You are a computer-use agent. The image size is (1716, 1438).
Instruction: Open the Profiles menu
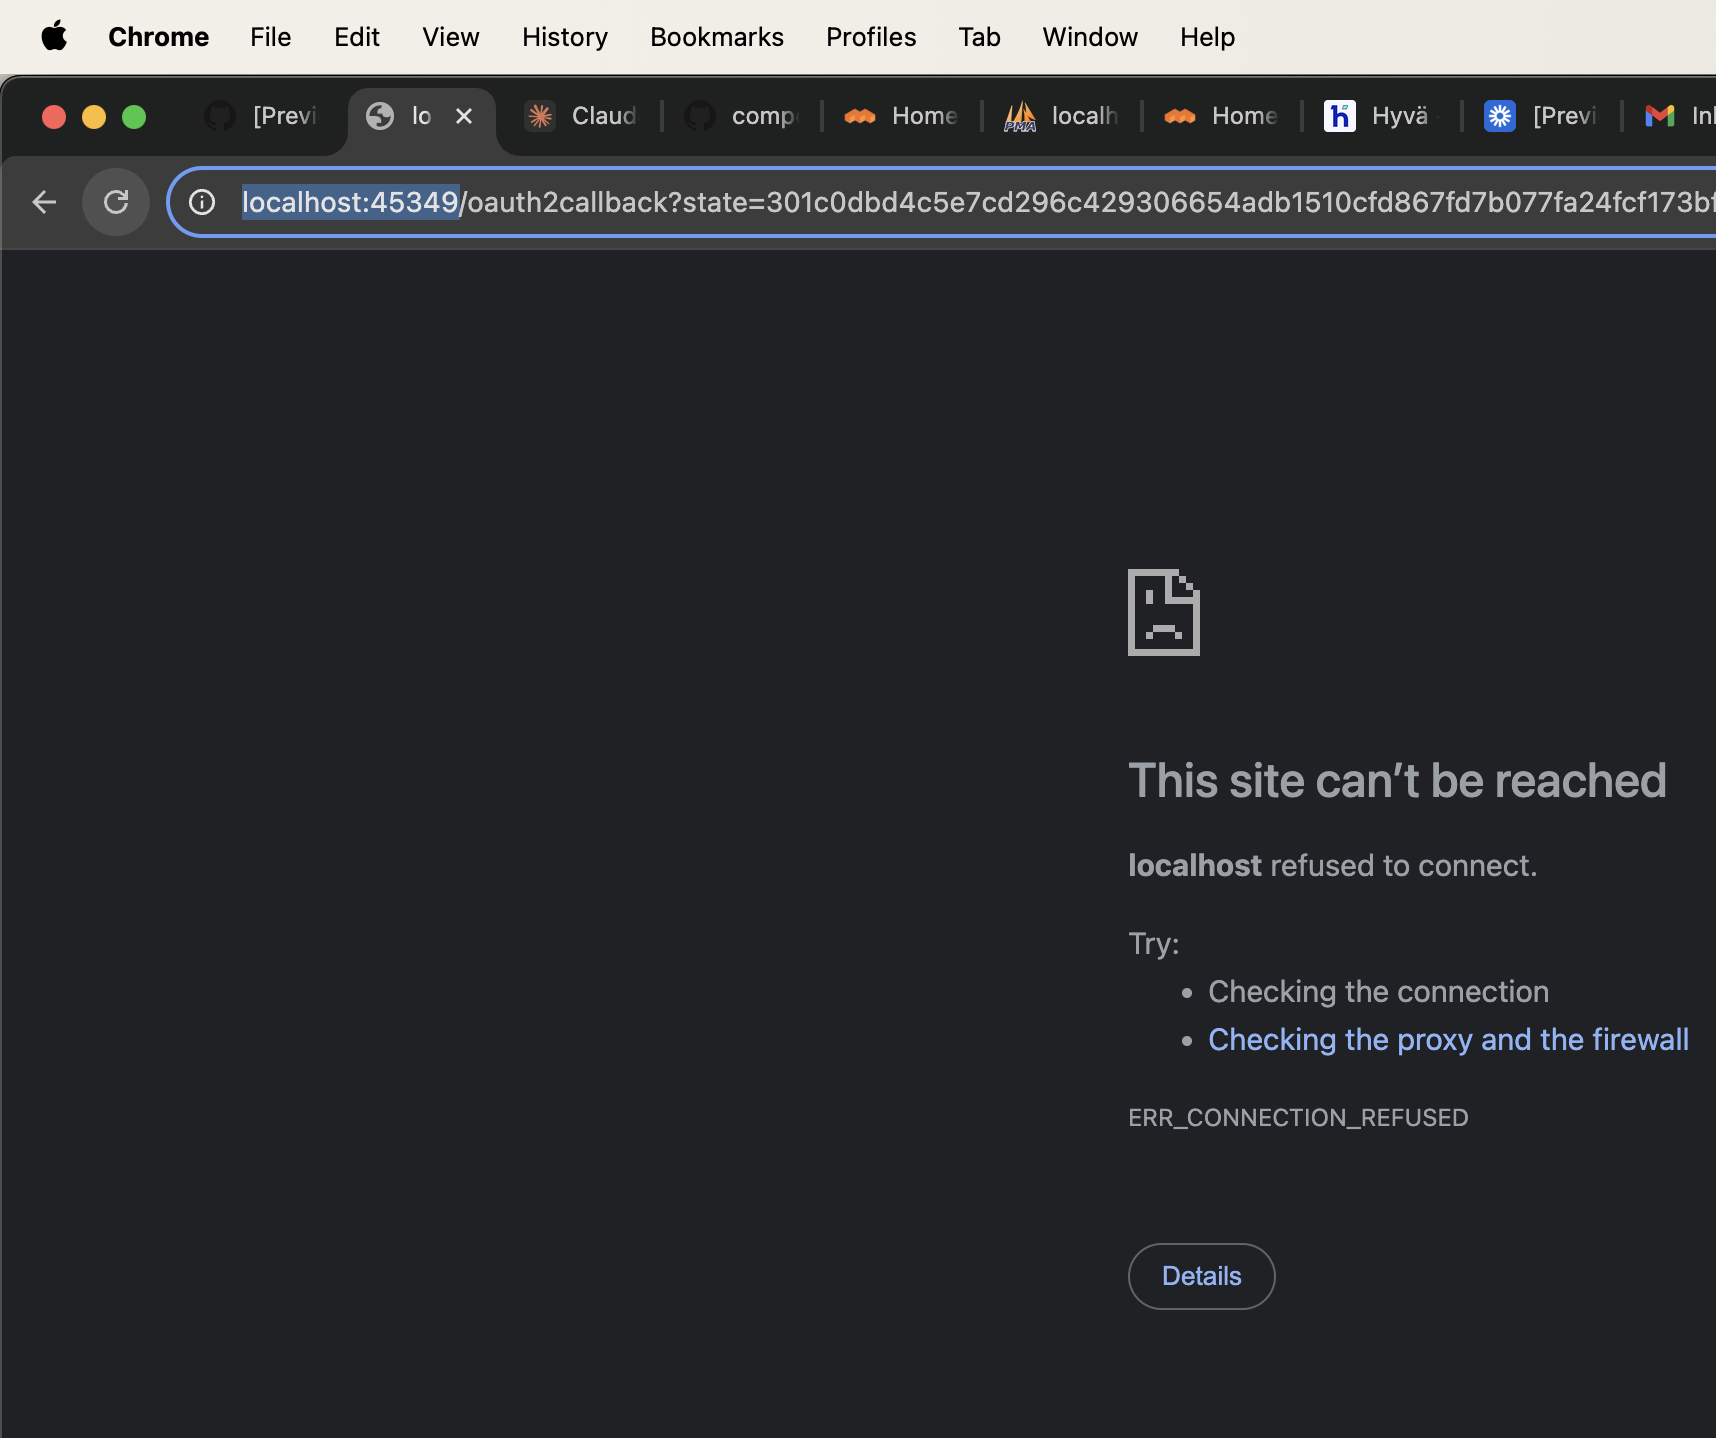pos(870,37)
